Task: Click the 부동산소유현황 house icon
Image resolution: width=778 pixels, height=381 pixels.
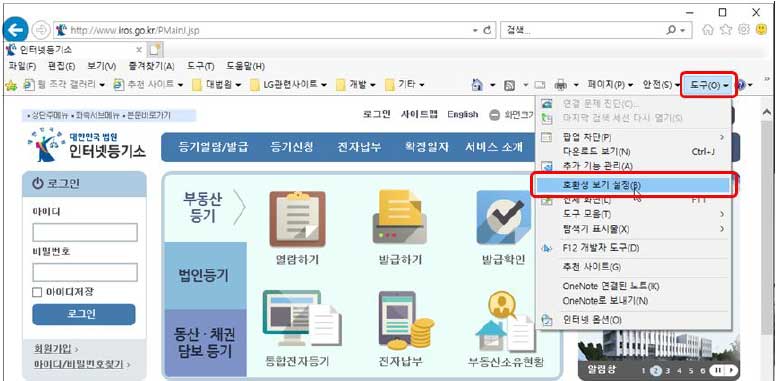Action: click(x=506, y=320)
